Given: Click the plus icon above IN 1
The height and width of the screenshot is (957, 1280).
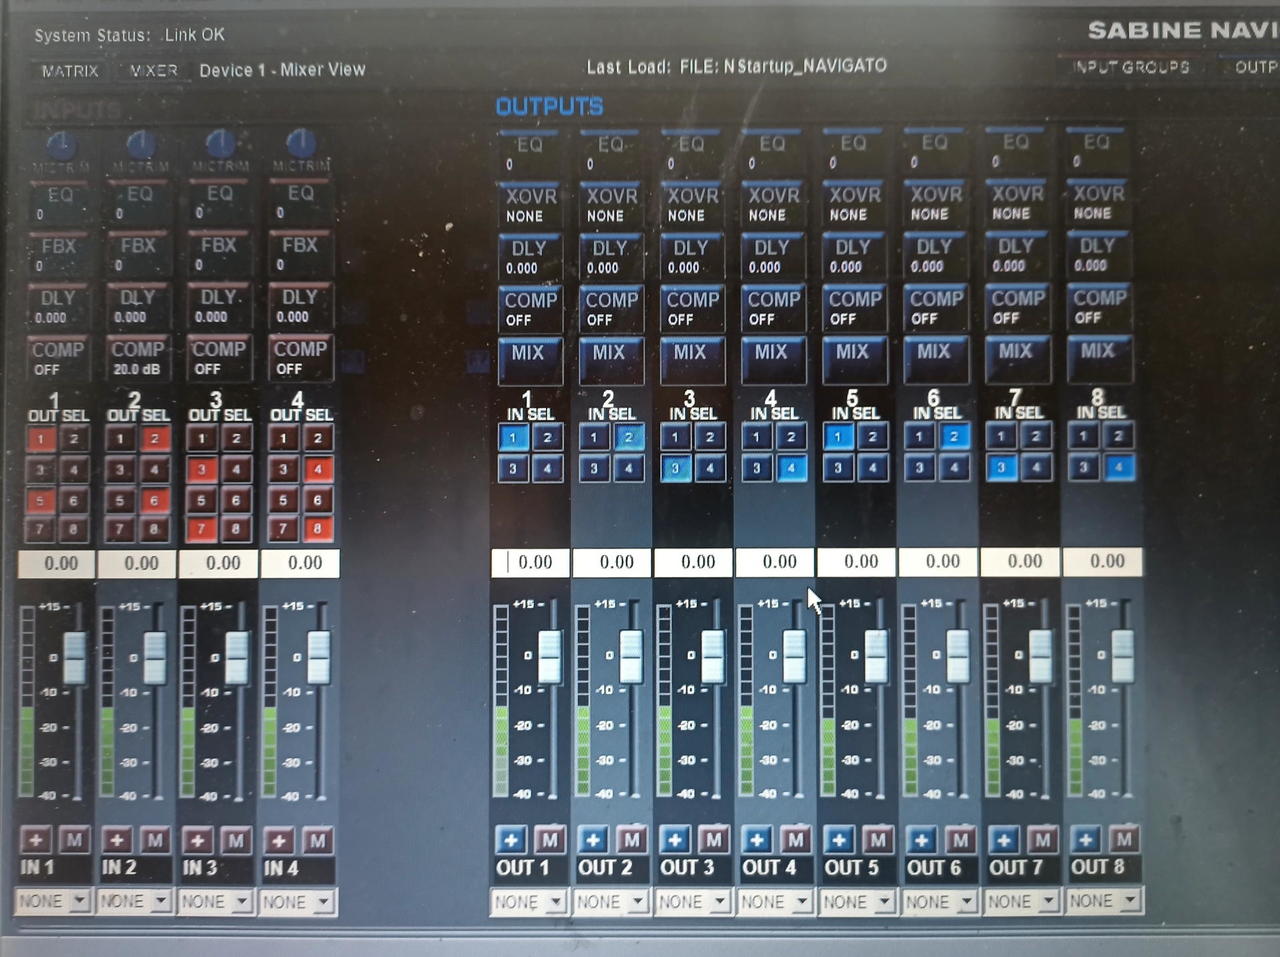Looking at the screenshot, I should (35, 841).
